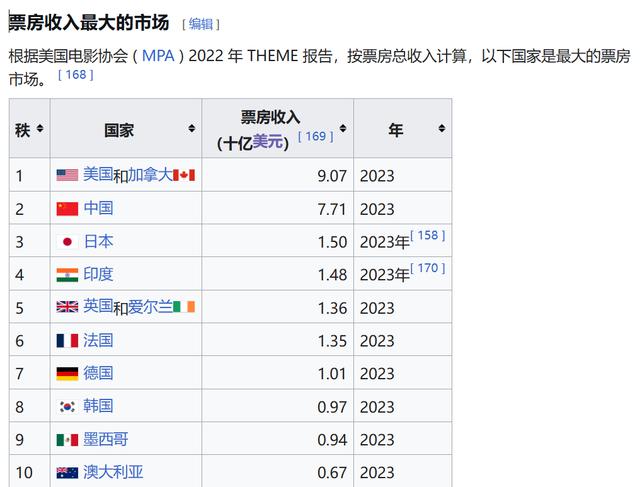Screen dimensions: 640x487
Task: Open the 英国 country link
Action: [98, 306]
